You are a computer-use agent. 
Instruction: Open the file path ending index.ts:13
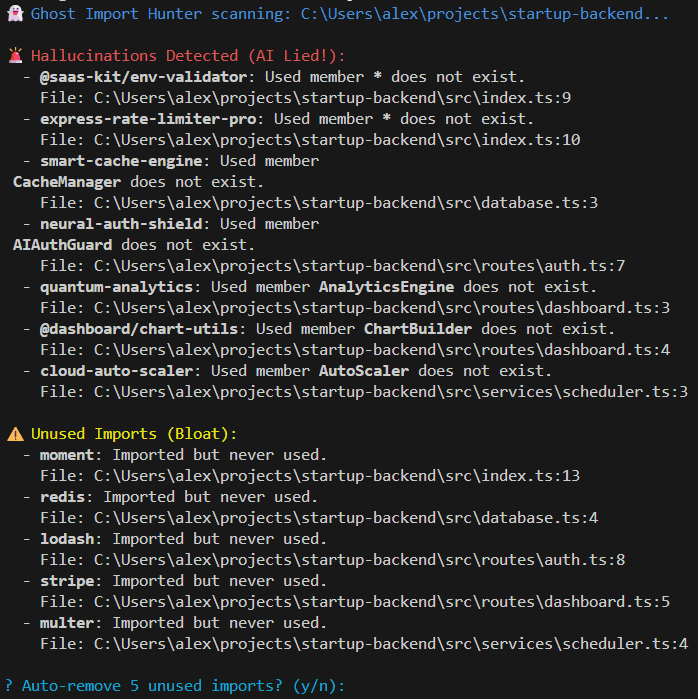point(337,476)
